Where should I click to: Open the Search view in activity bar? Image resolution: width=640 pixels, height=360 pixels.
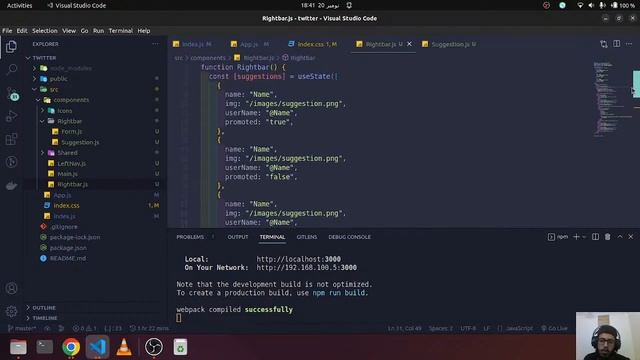click(12, 69)
